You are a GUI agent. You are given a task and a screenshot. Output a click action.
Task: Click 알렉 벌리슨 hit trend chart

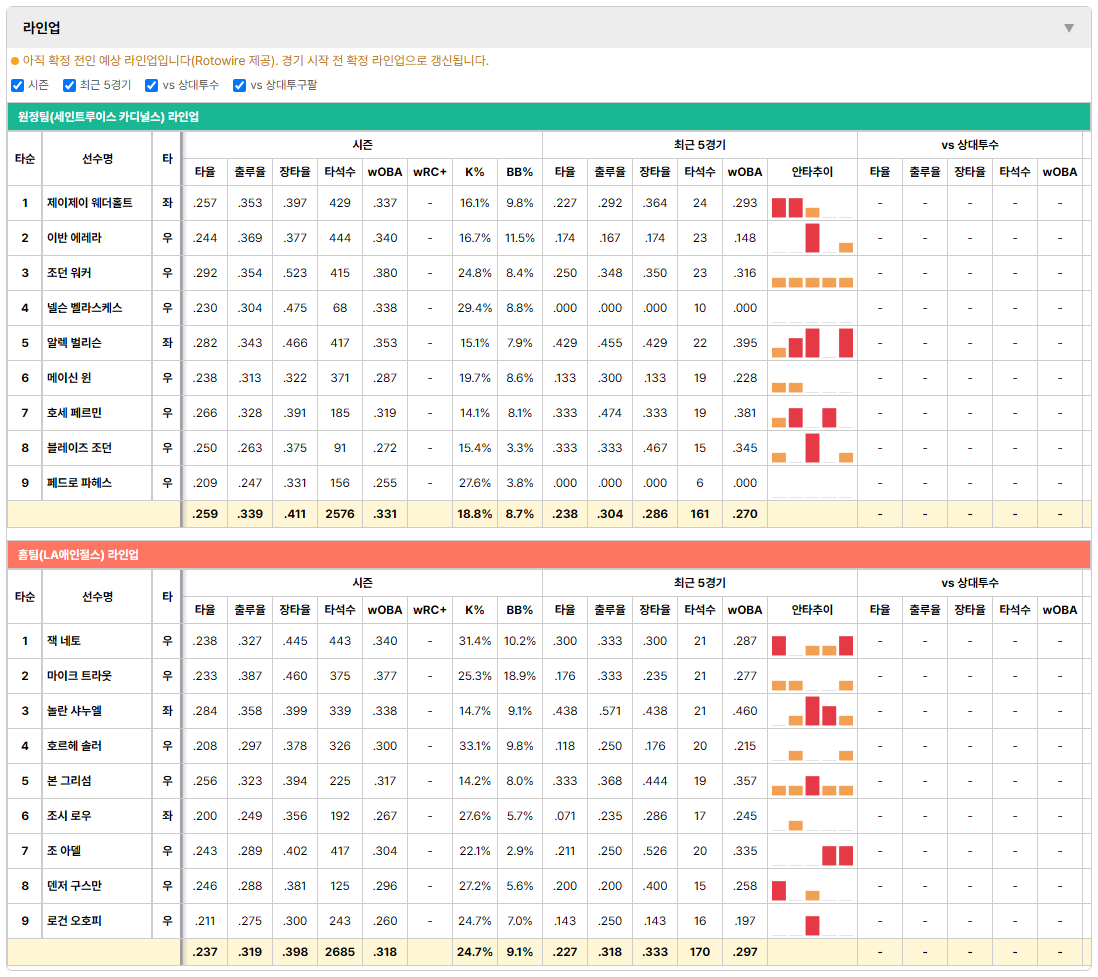pyautogui.click(x=812, y=343)
